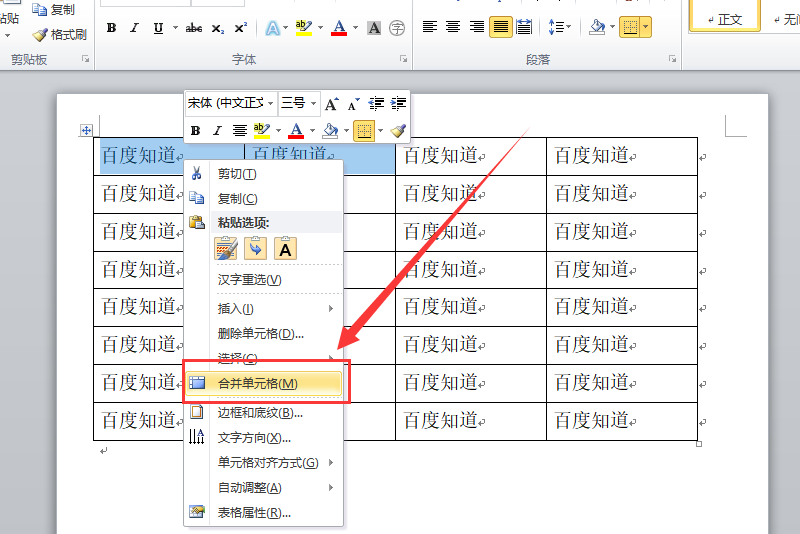
Task: Click the red font color swatch in ribbon
Action: tap(339, 27)
